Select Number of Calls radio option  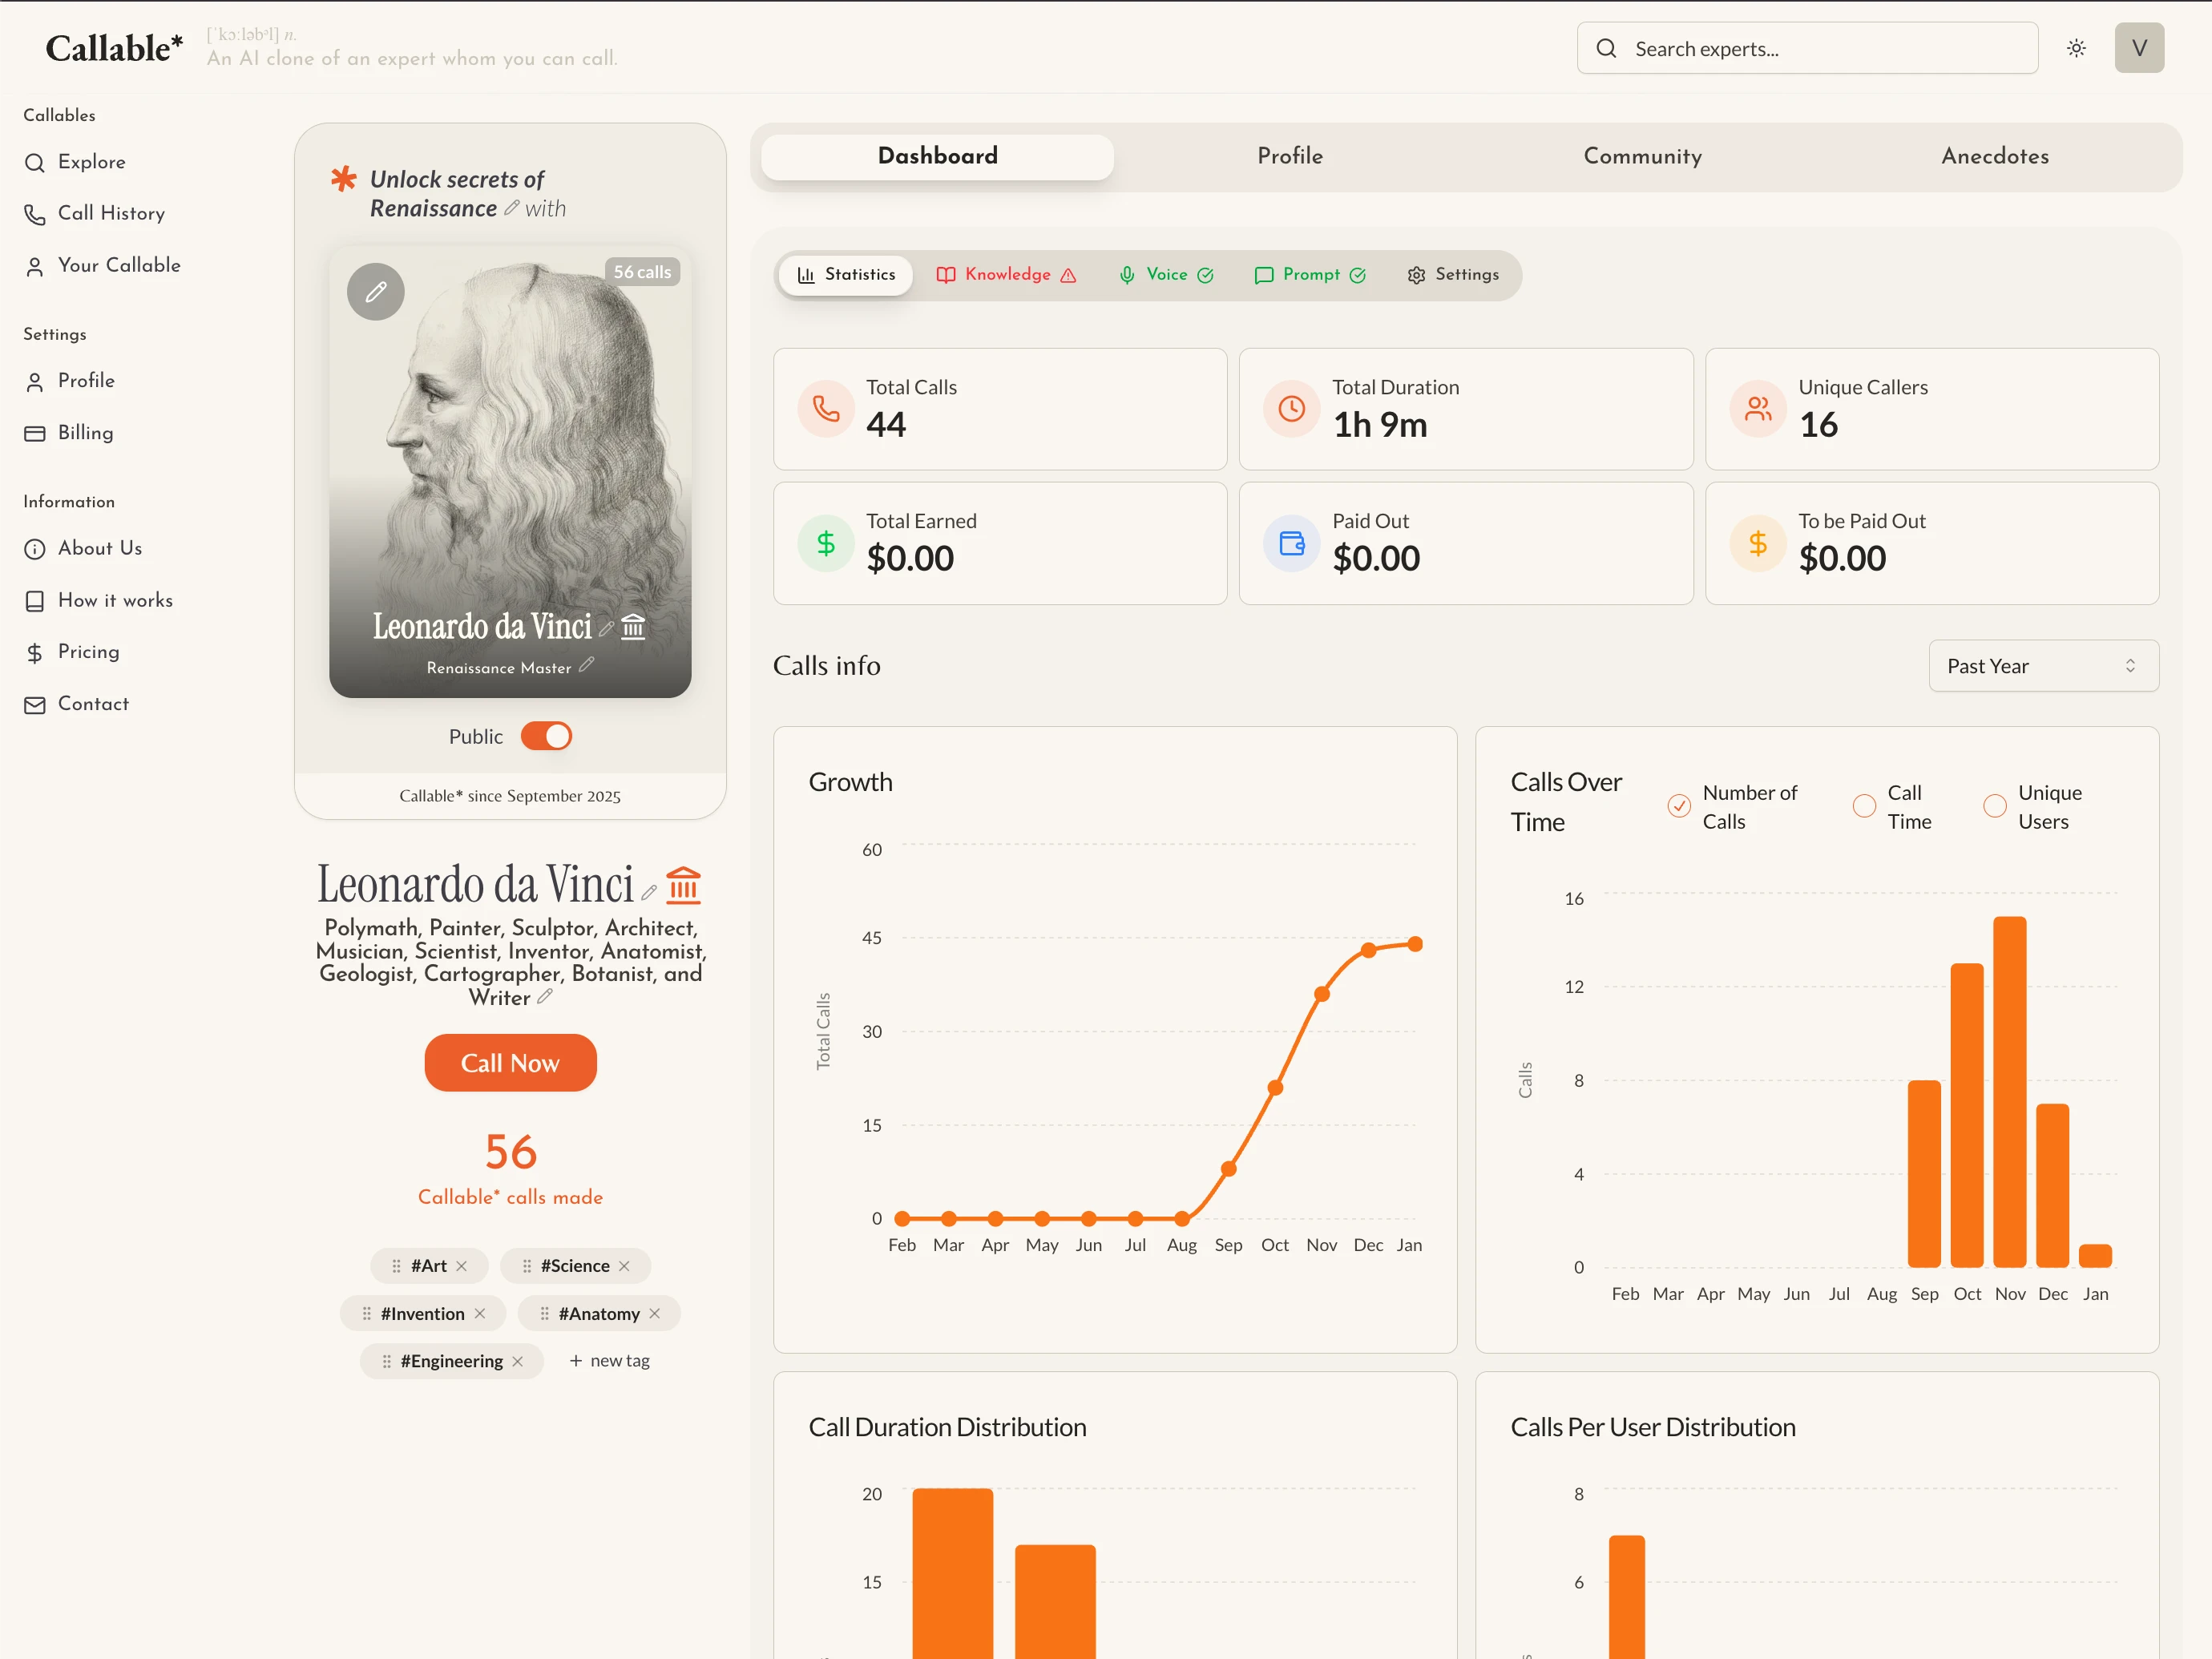tap(1679, 806)
